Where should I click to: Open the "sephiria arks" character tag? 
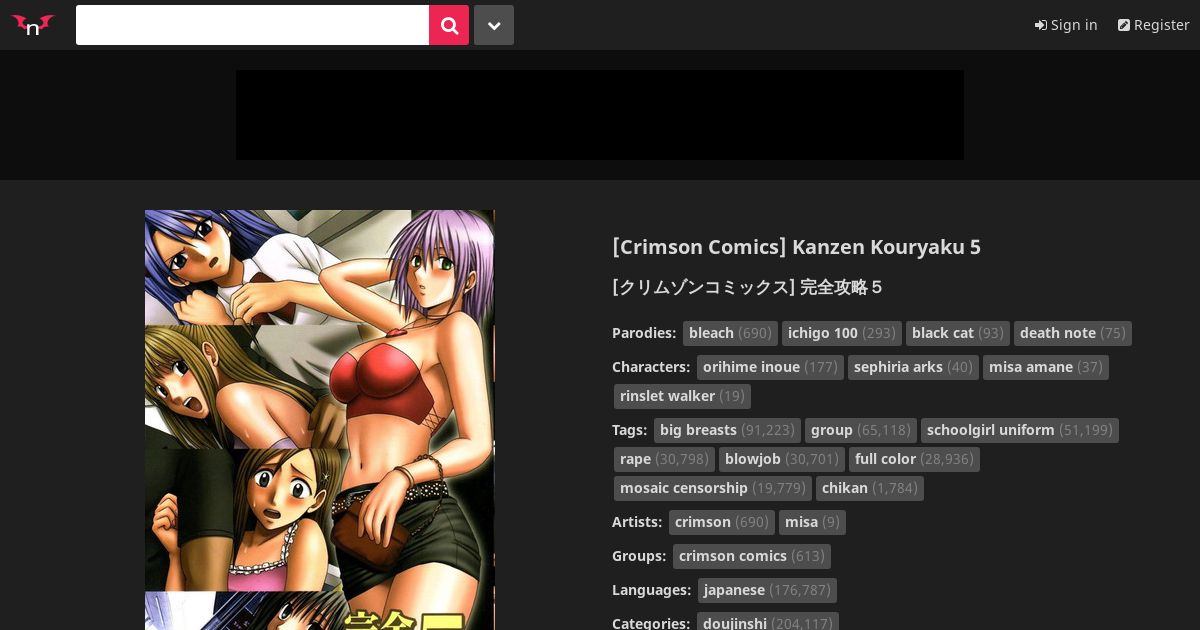pyautogui.click(x=913, y=367)
